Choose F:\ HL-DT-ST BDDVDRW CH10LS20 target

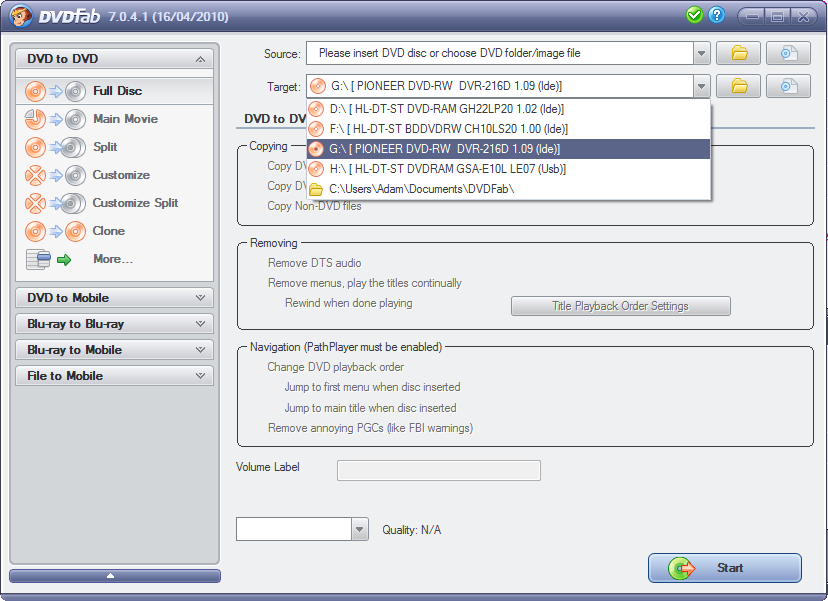pyautogui.click(x=509, y=129)
